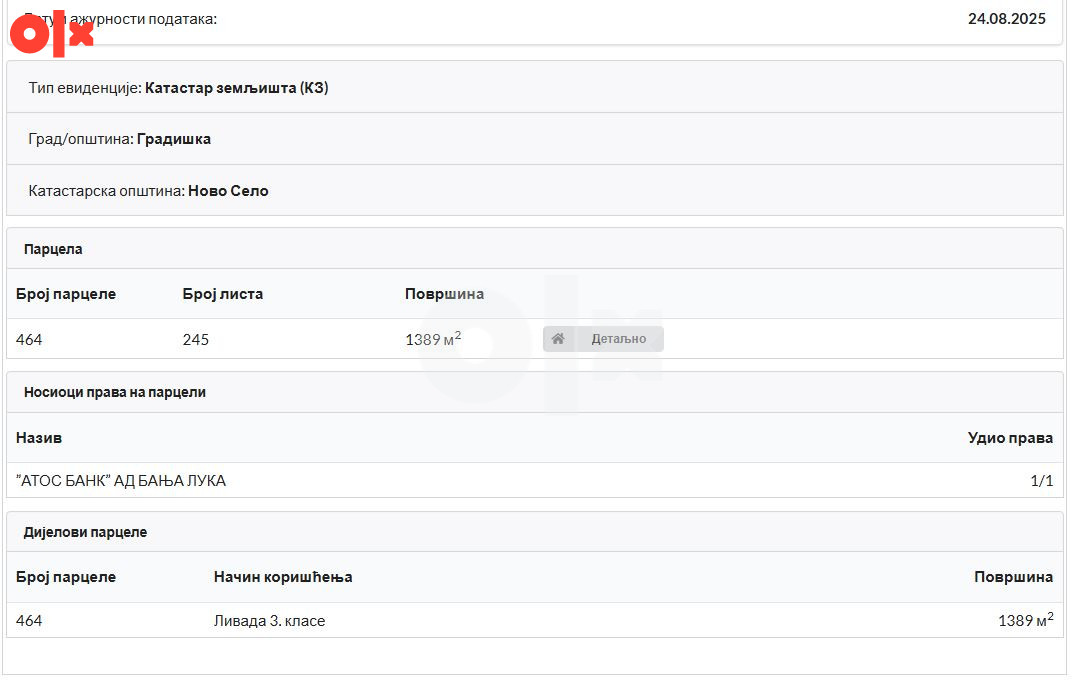Click the Површина header in Дијелови парцеле
1080x691 pixels.
tap(1013, 577)
